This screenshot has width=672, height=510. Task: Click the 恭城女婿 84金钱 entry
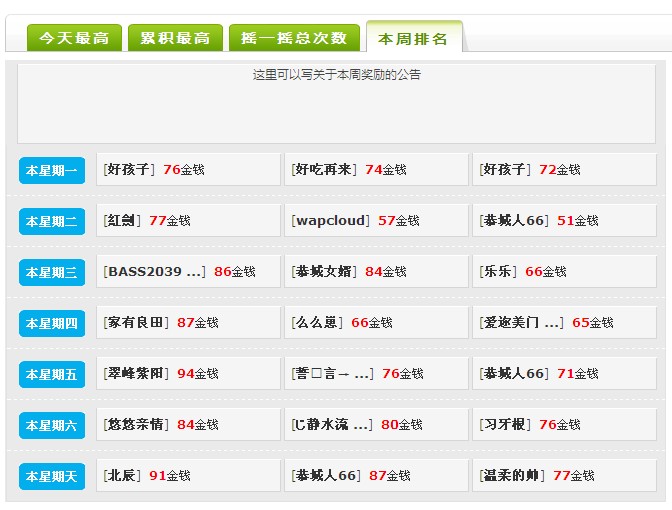(376, 272)
